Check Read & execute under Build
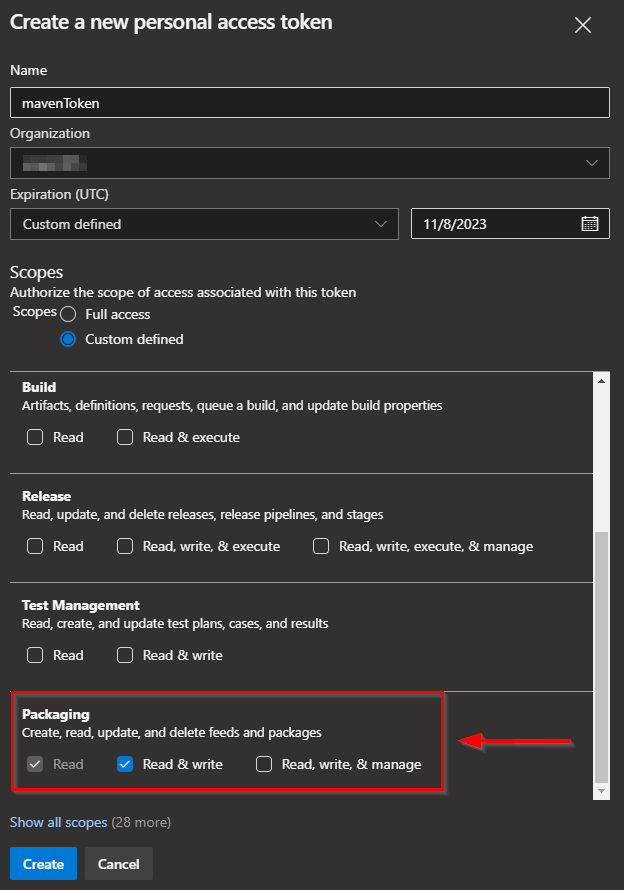The width and height of the screenshot is (624, 890). click(124, 437)
